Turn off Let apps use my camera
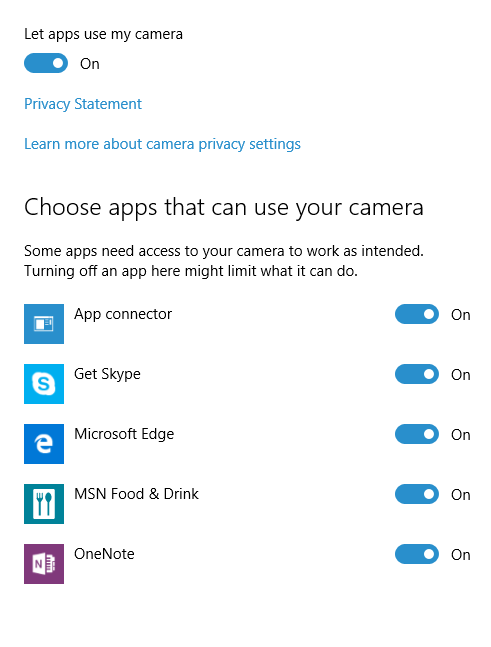This screenshot has height=647, width=491. 46,63
